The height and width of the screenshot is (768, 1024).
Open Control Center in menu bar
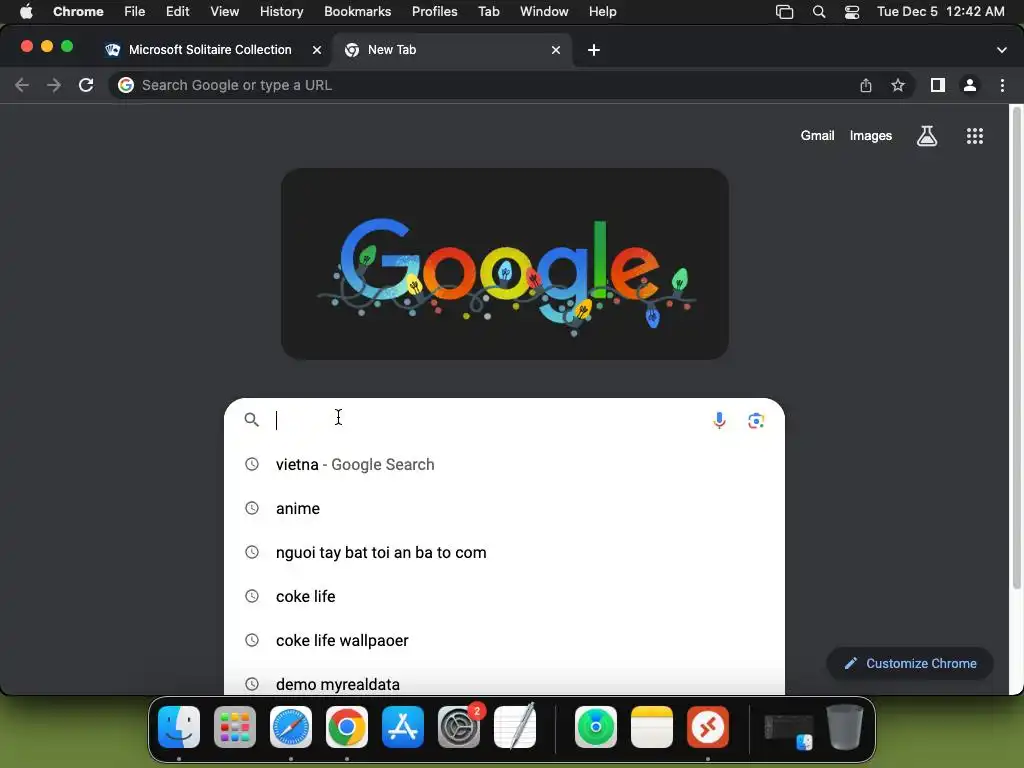(852, 12)
